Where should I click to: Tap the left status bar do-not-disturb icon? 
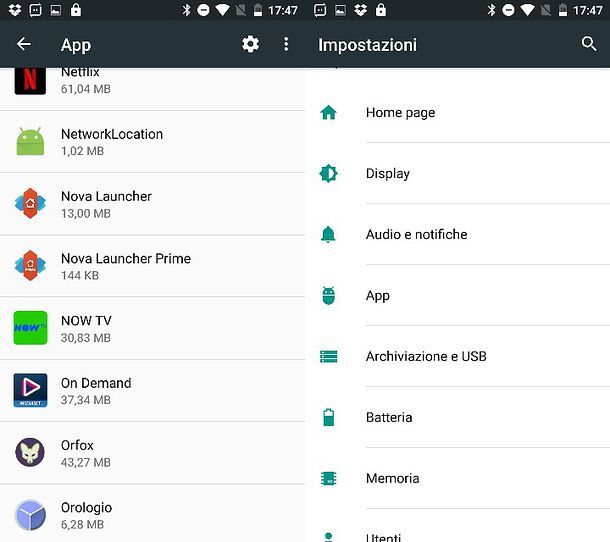click(x=203, y=10)
